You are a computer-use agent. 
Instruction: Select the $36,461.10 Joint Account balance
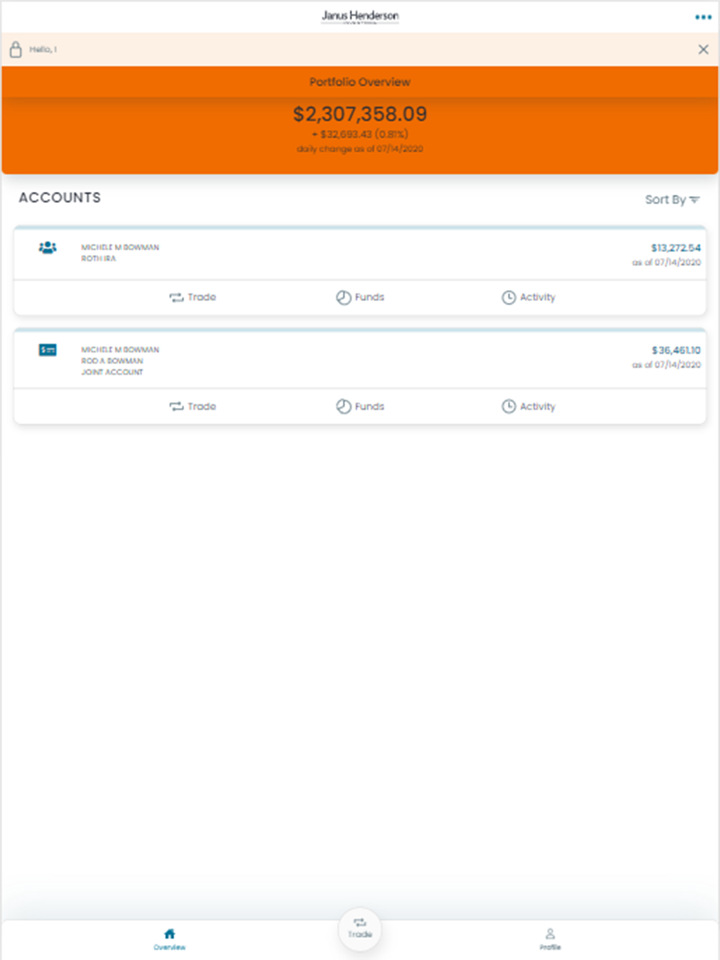(x=675, y=350)
